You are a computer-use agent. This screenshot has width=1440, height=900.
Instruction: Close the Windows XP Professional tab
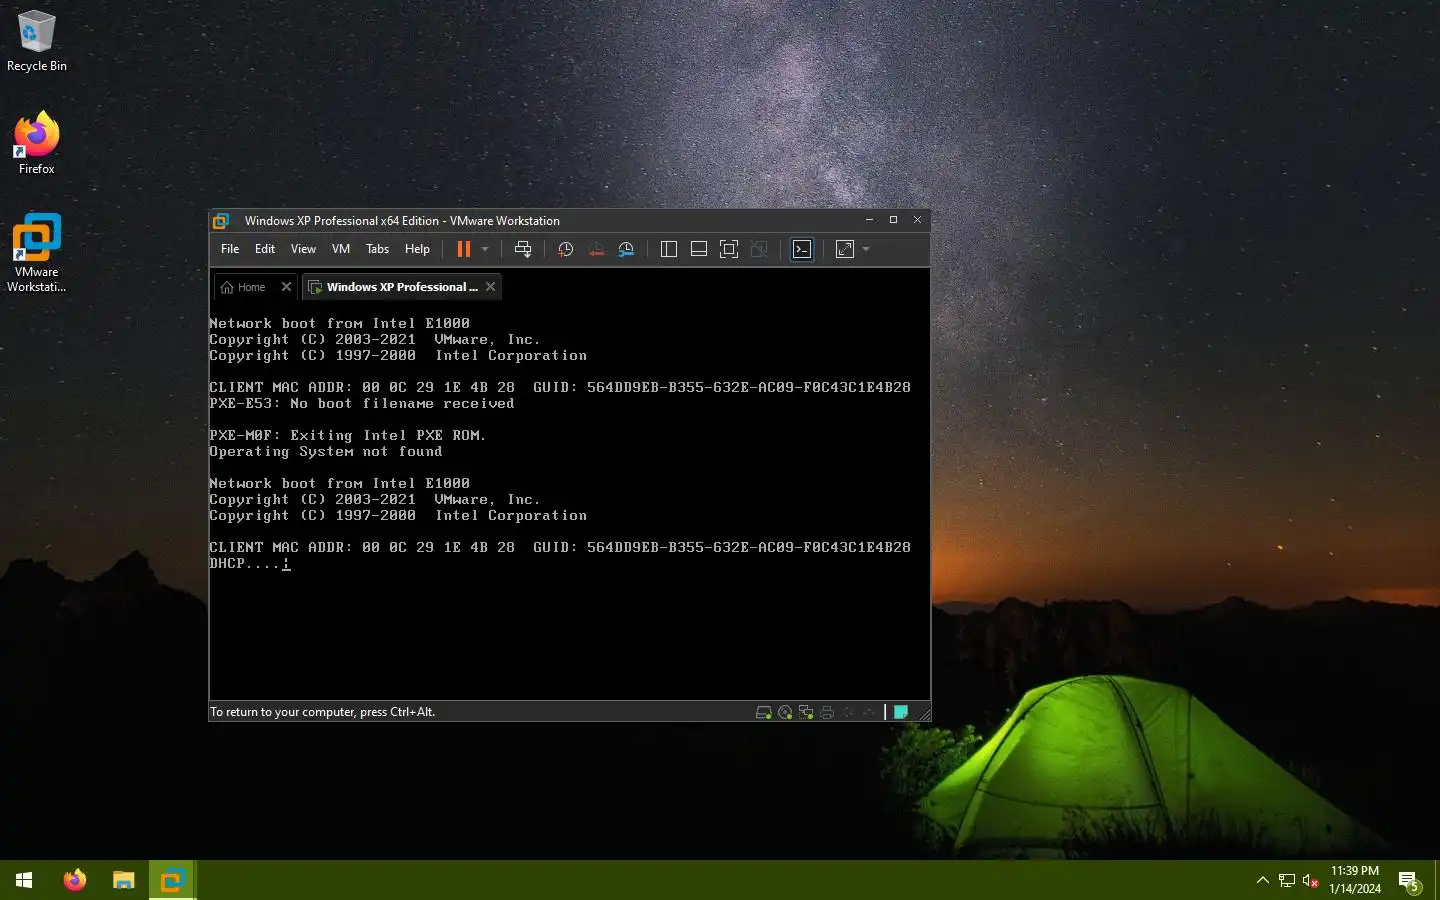click(x=490, y=287)
